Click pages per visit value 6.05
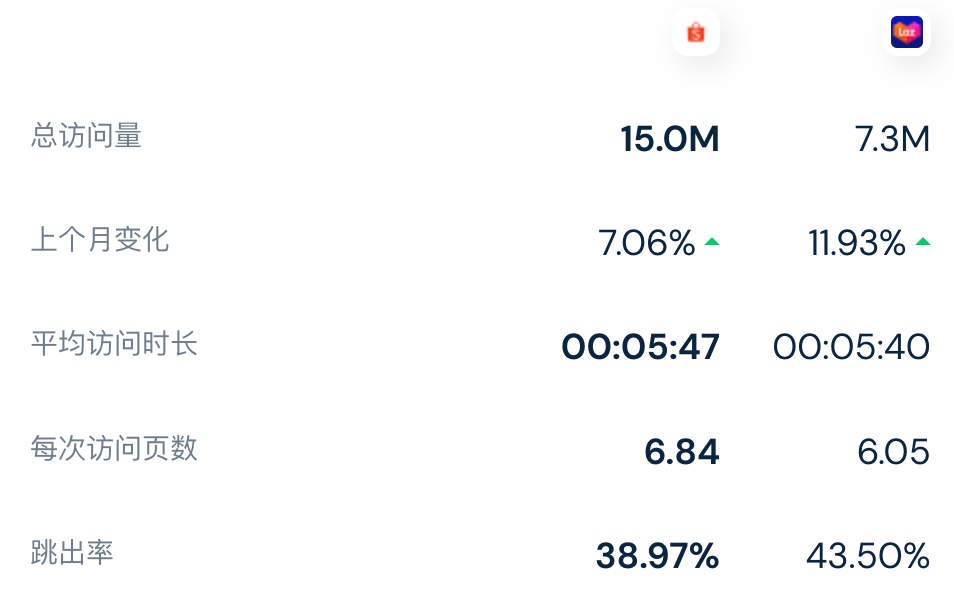The image size is (954, 590). (893, 452)
